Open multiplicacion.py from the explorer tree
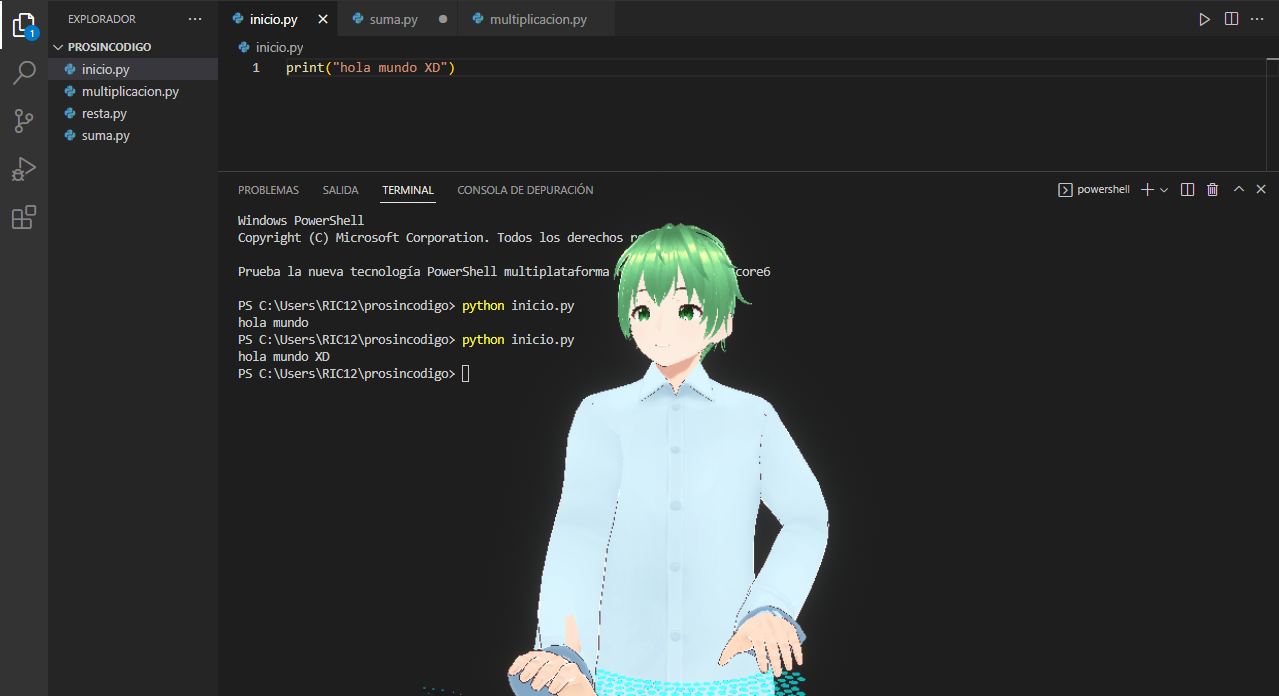The width and height of the screenshot is (1279, 696). [132, 91]
